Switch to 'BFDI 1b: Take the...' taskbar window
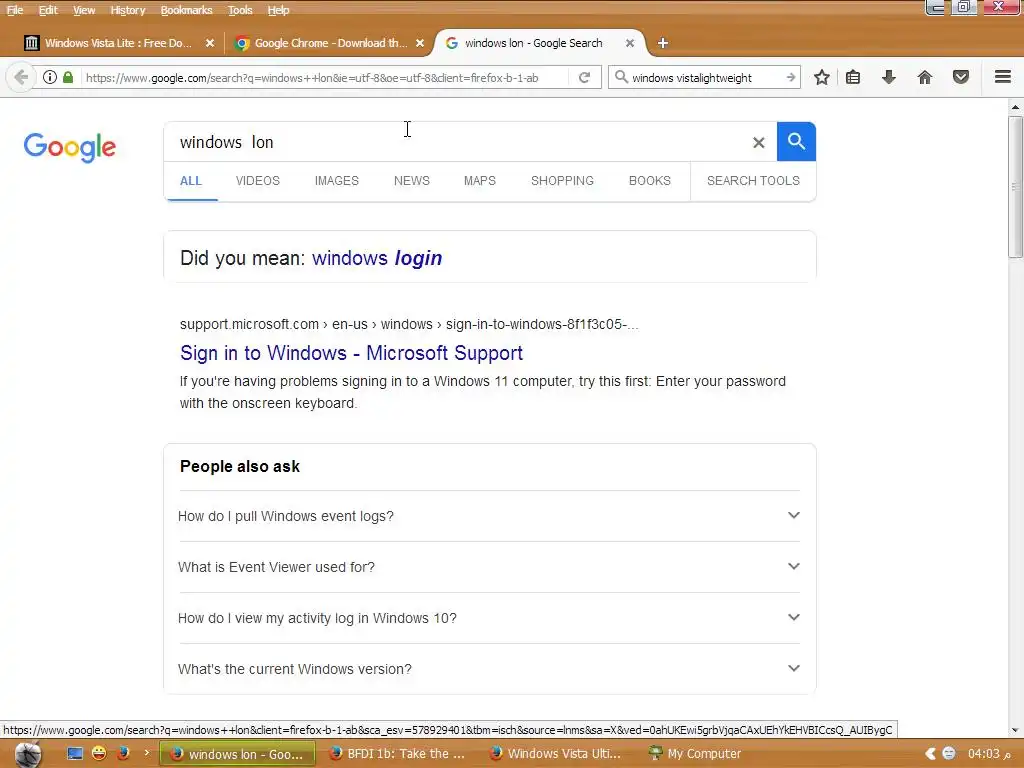Image resolution: width=1024 pixels, height=768 pixels. click(397, 754)
